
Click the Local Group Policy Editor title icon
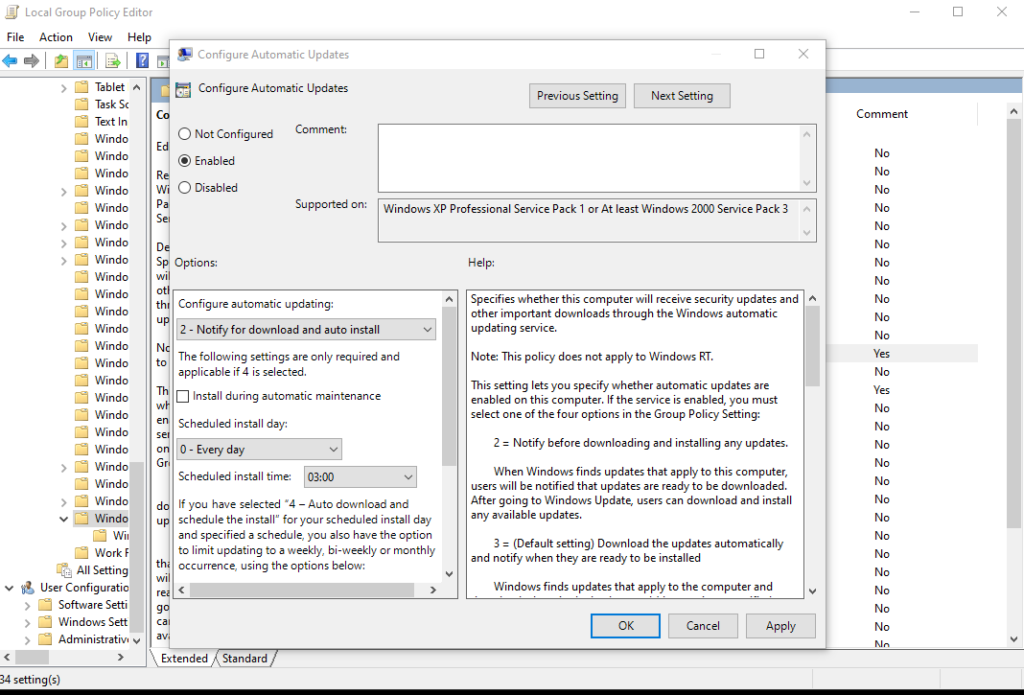click(12, 12)
